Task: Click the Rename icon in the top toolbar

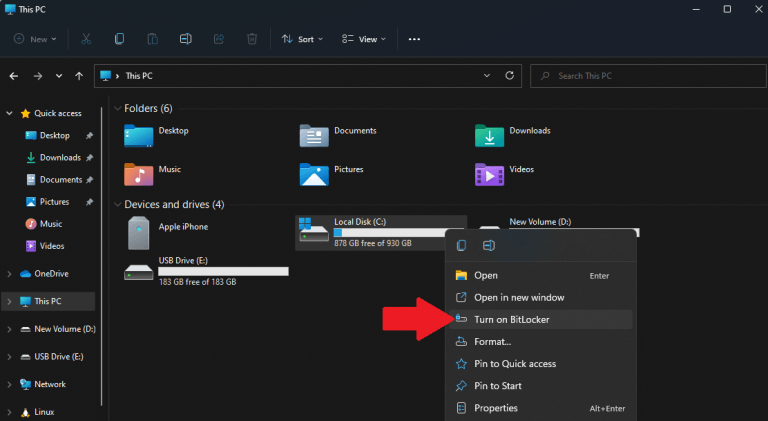Action: [186, 39]
